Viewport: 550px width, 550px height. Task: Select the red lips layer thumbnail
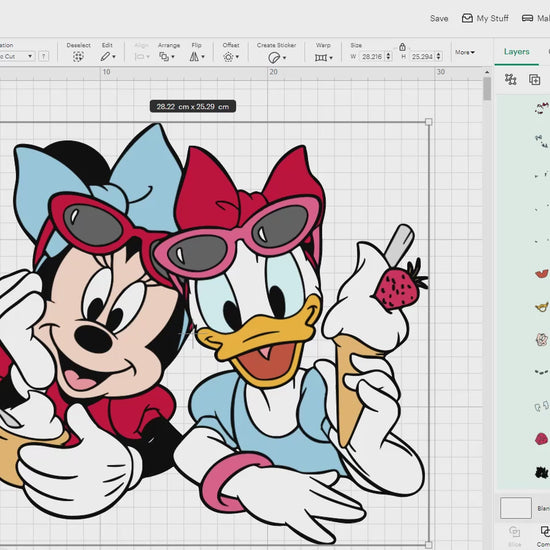[x=541, y=273]
